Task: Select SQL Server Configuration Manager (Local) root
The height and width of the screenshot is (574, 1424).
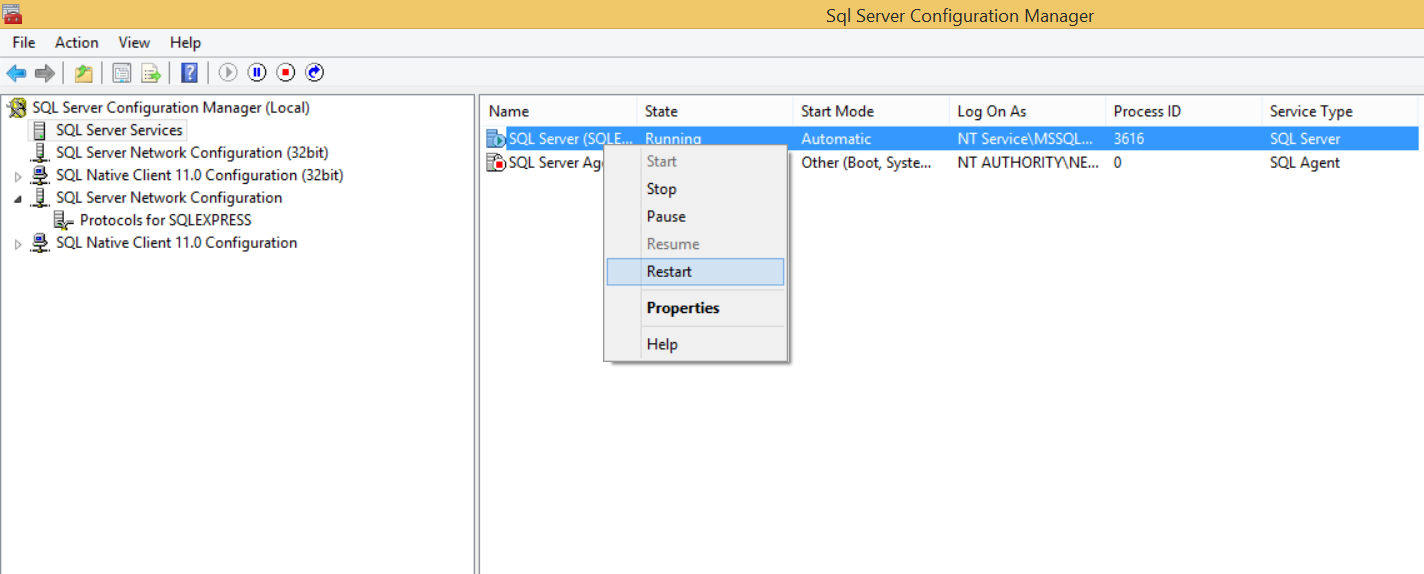Action: point(171,108)
